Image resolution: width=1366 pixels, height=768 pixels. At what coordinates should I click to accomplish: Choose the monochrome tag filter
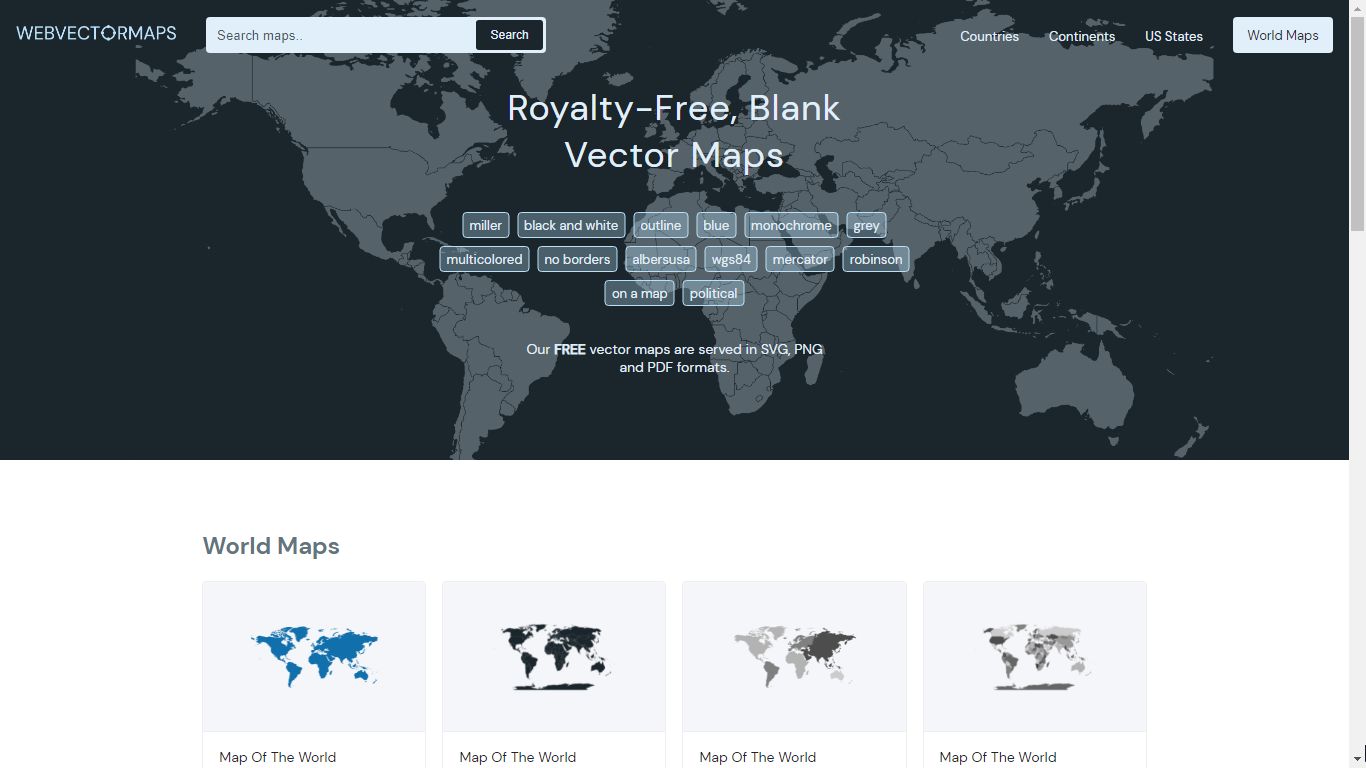tap(791, 225)
